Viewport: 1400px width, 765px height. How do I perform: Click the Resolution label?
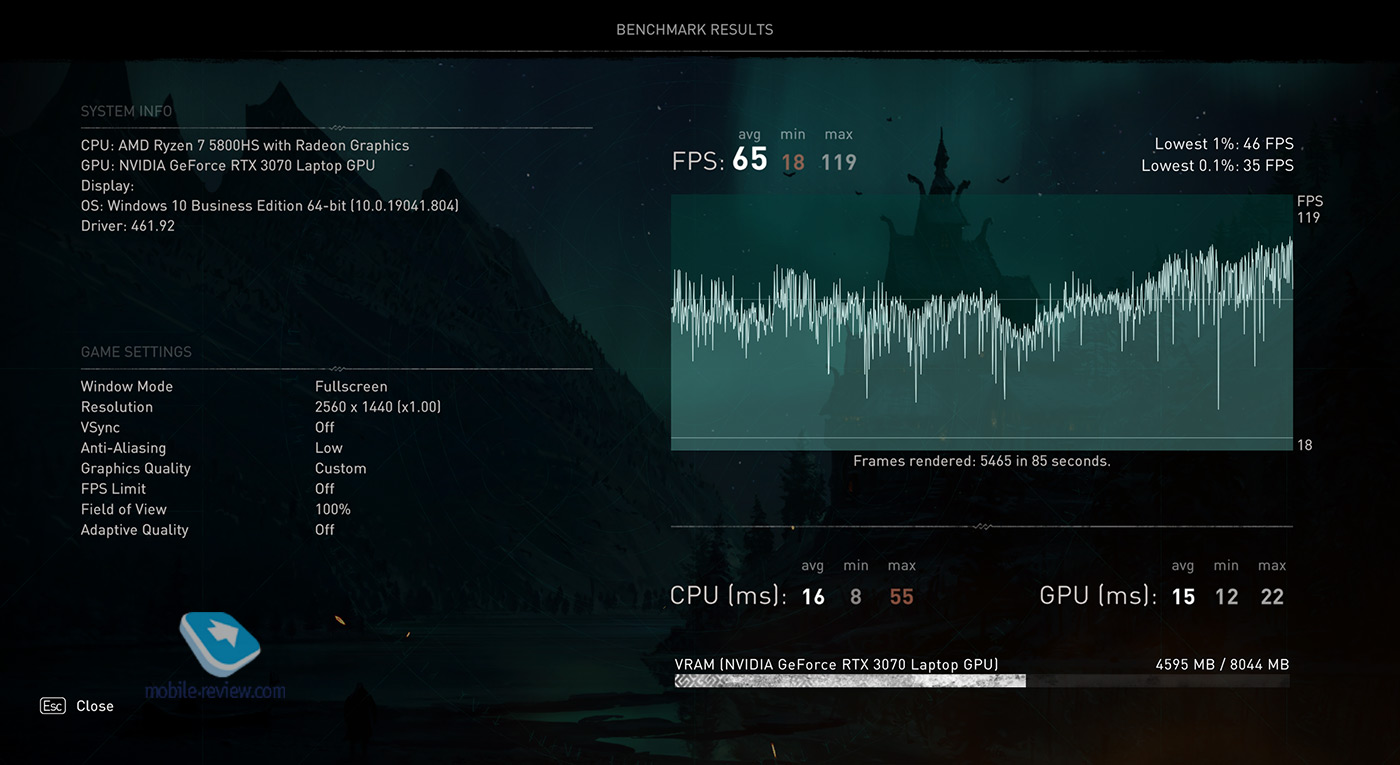[117, 407]
